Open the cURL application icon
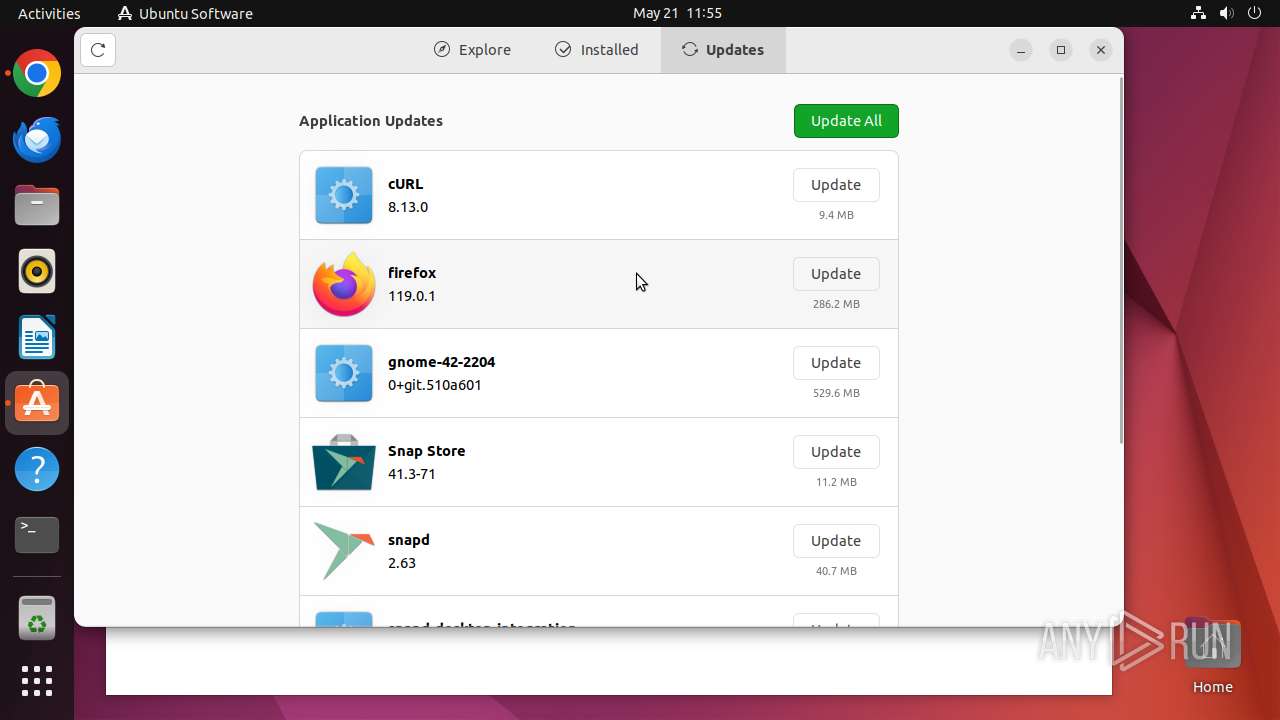The image size is (1280, 720). 344,195
